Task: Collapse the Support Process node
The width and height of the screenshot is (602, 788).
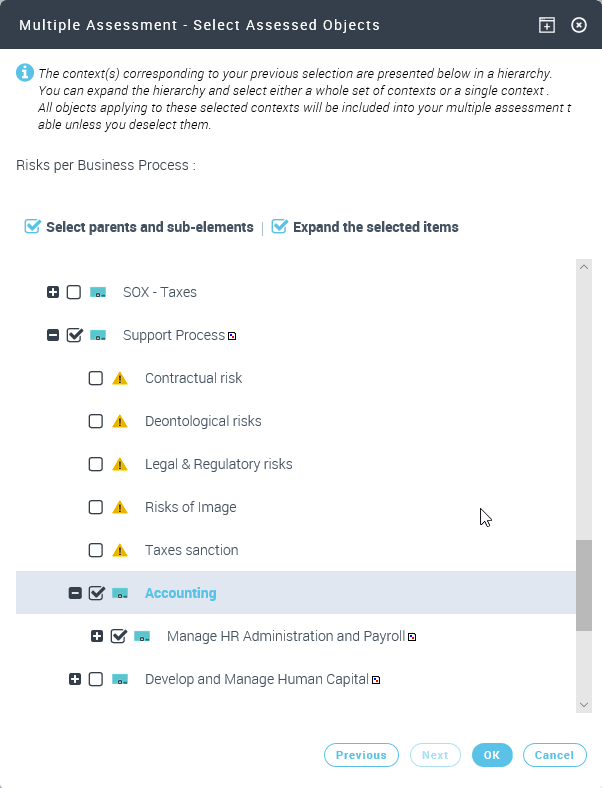Action: [x=53, y=335]
